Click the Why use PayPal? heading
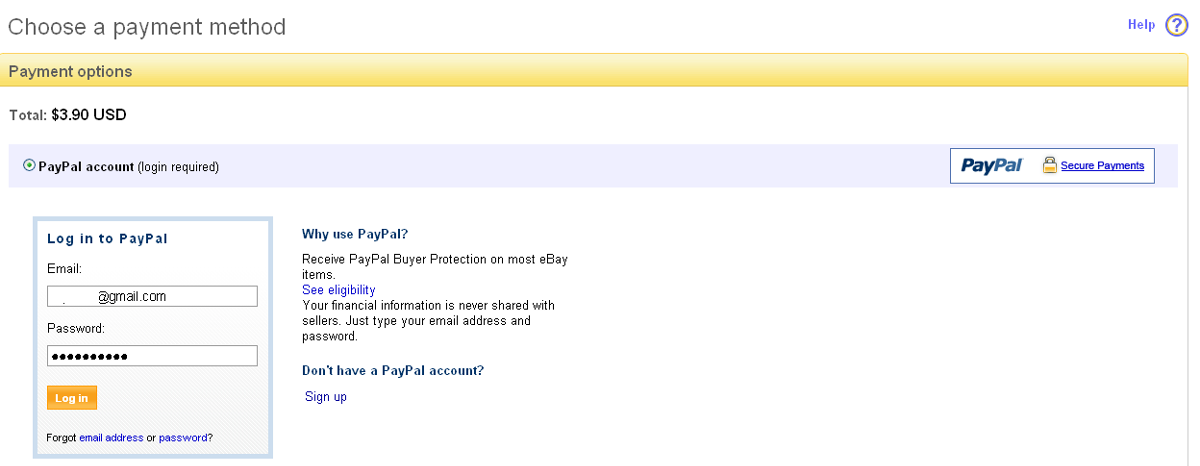Image resolution: width=1200 pixels, height=466 pixels. coord(355,234)
